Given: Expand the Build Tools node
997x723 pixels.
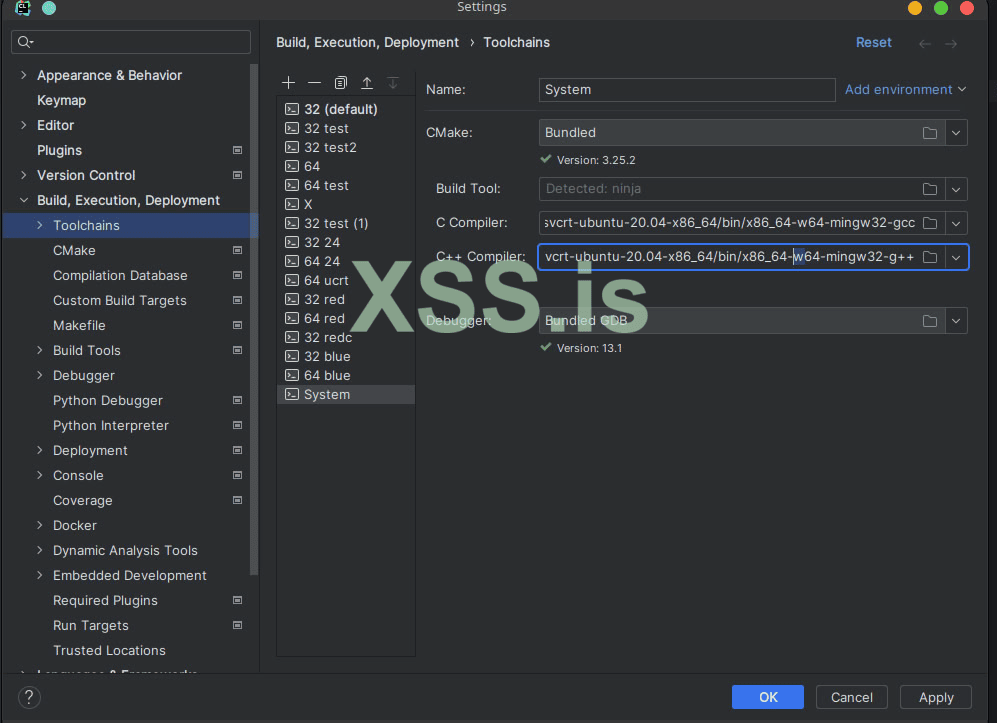Looking at the screenshot, I should coord(39,350).
